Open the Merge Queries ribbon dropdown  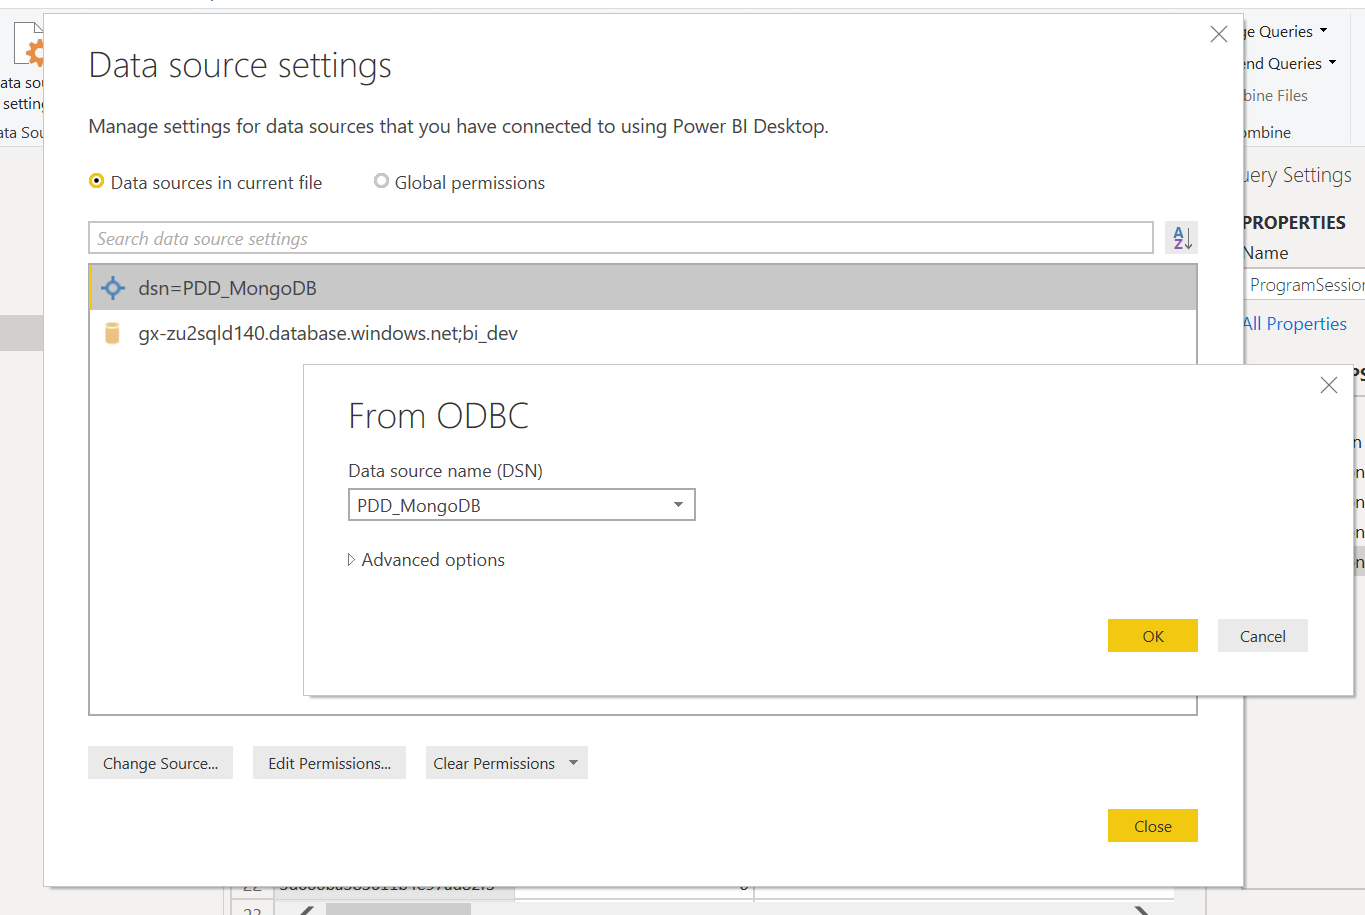point(1285,31)
